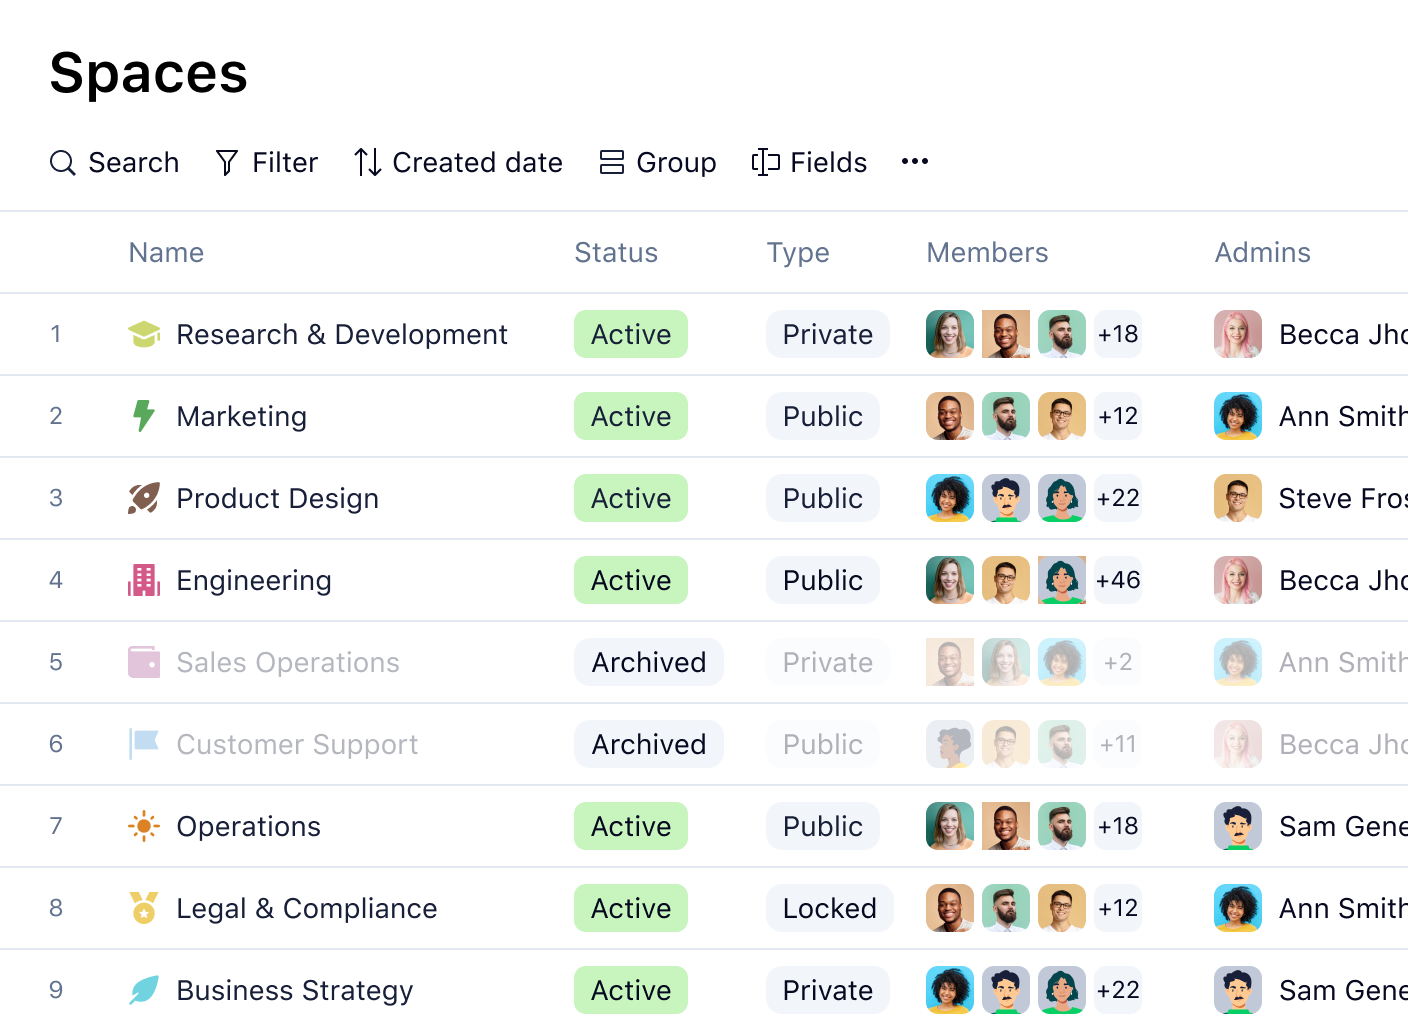Open the Filter funnel option
The image size is (1408, 1024).
coord(266,162)
